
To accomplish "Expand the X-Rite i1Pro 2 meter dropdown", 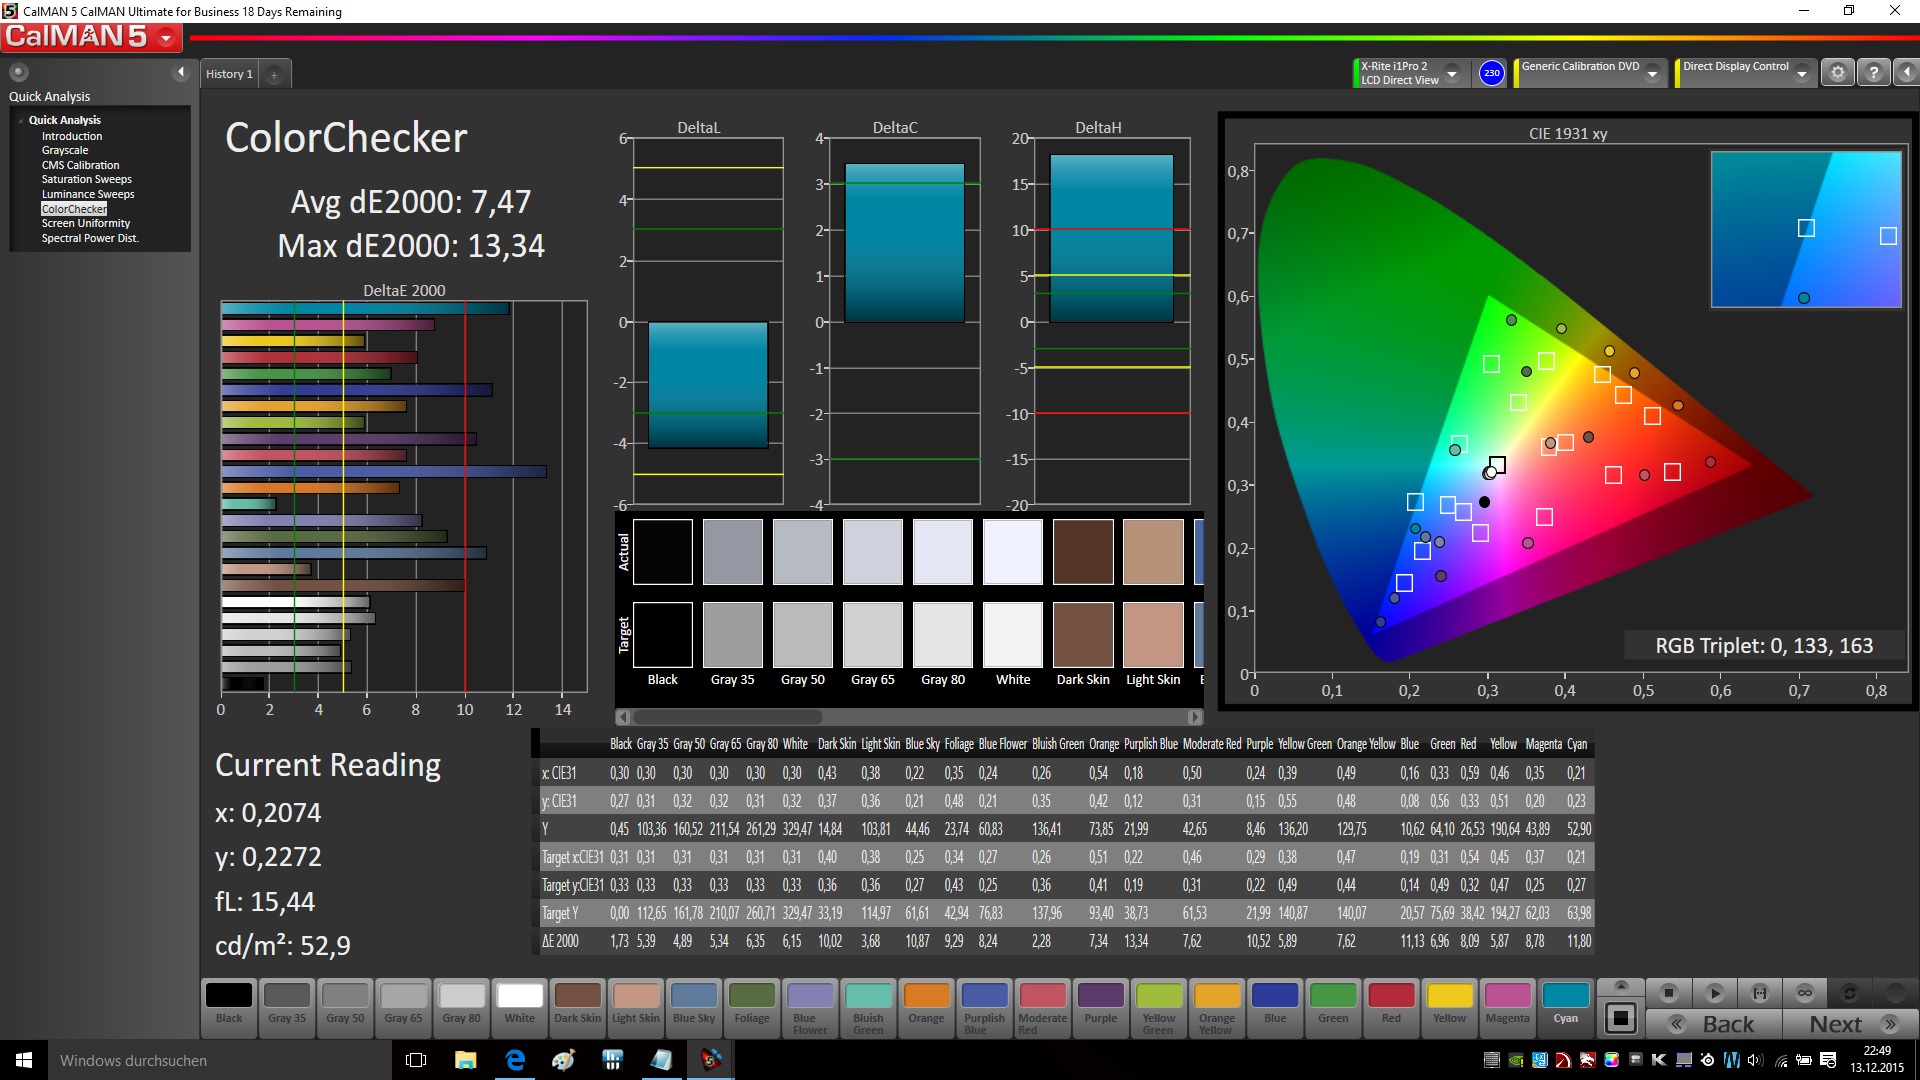I will (x=1452, y=73).
